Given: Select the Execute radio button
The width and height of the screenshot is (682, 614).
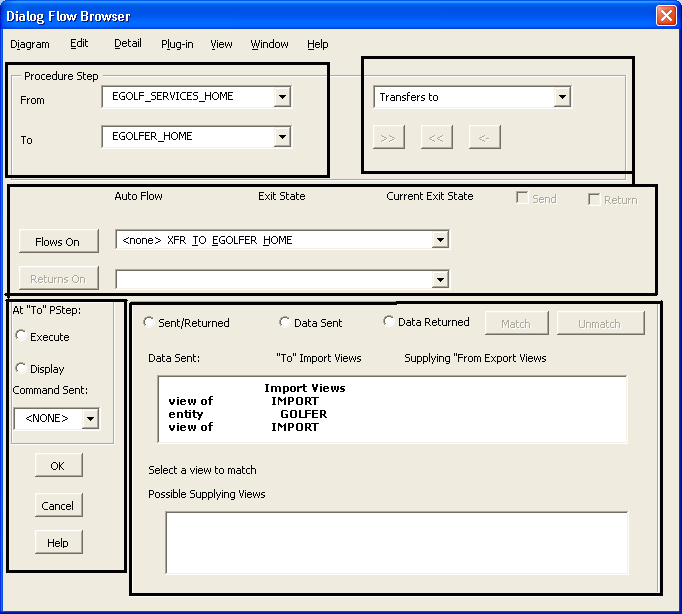Looking at the screenshot, I should [x=22, y=337].
